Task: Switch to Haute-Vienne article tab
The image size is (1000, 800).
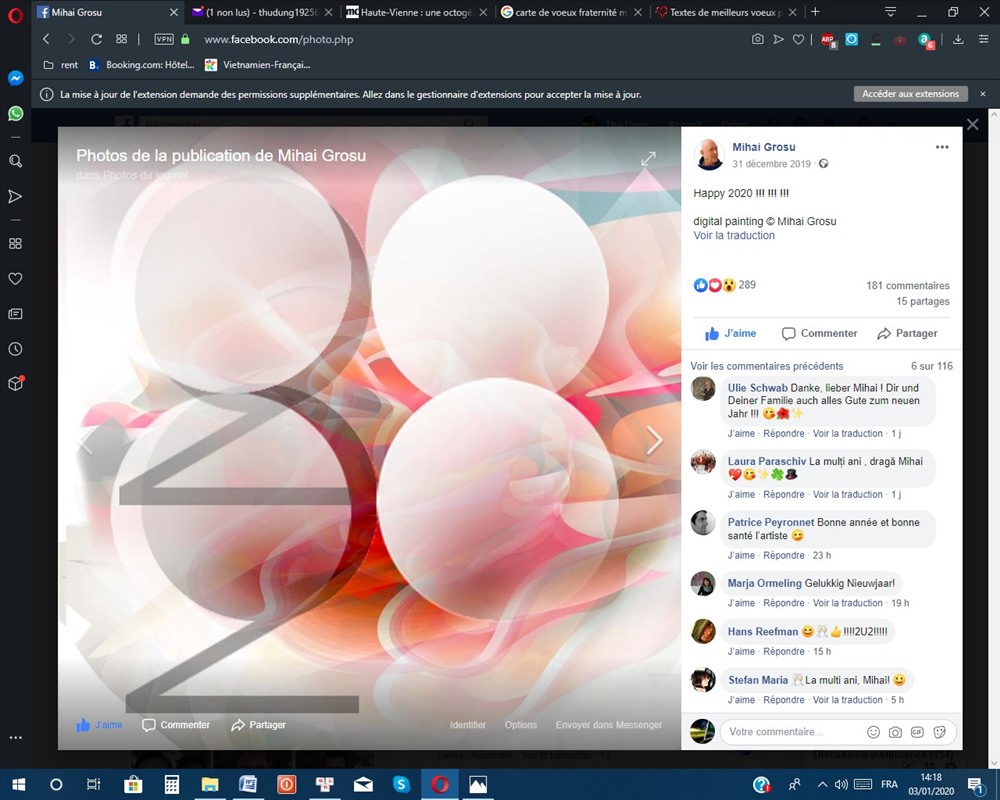Action: click(416, 12)
